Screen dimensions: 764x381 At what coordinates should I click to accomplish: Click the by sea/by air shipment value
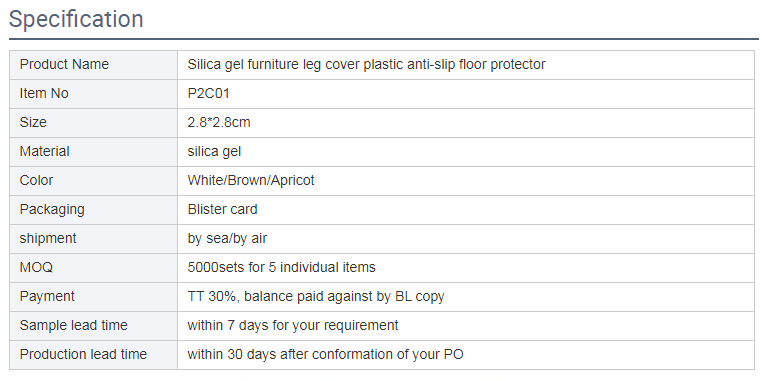coord(227,239)
